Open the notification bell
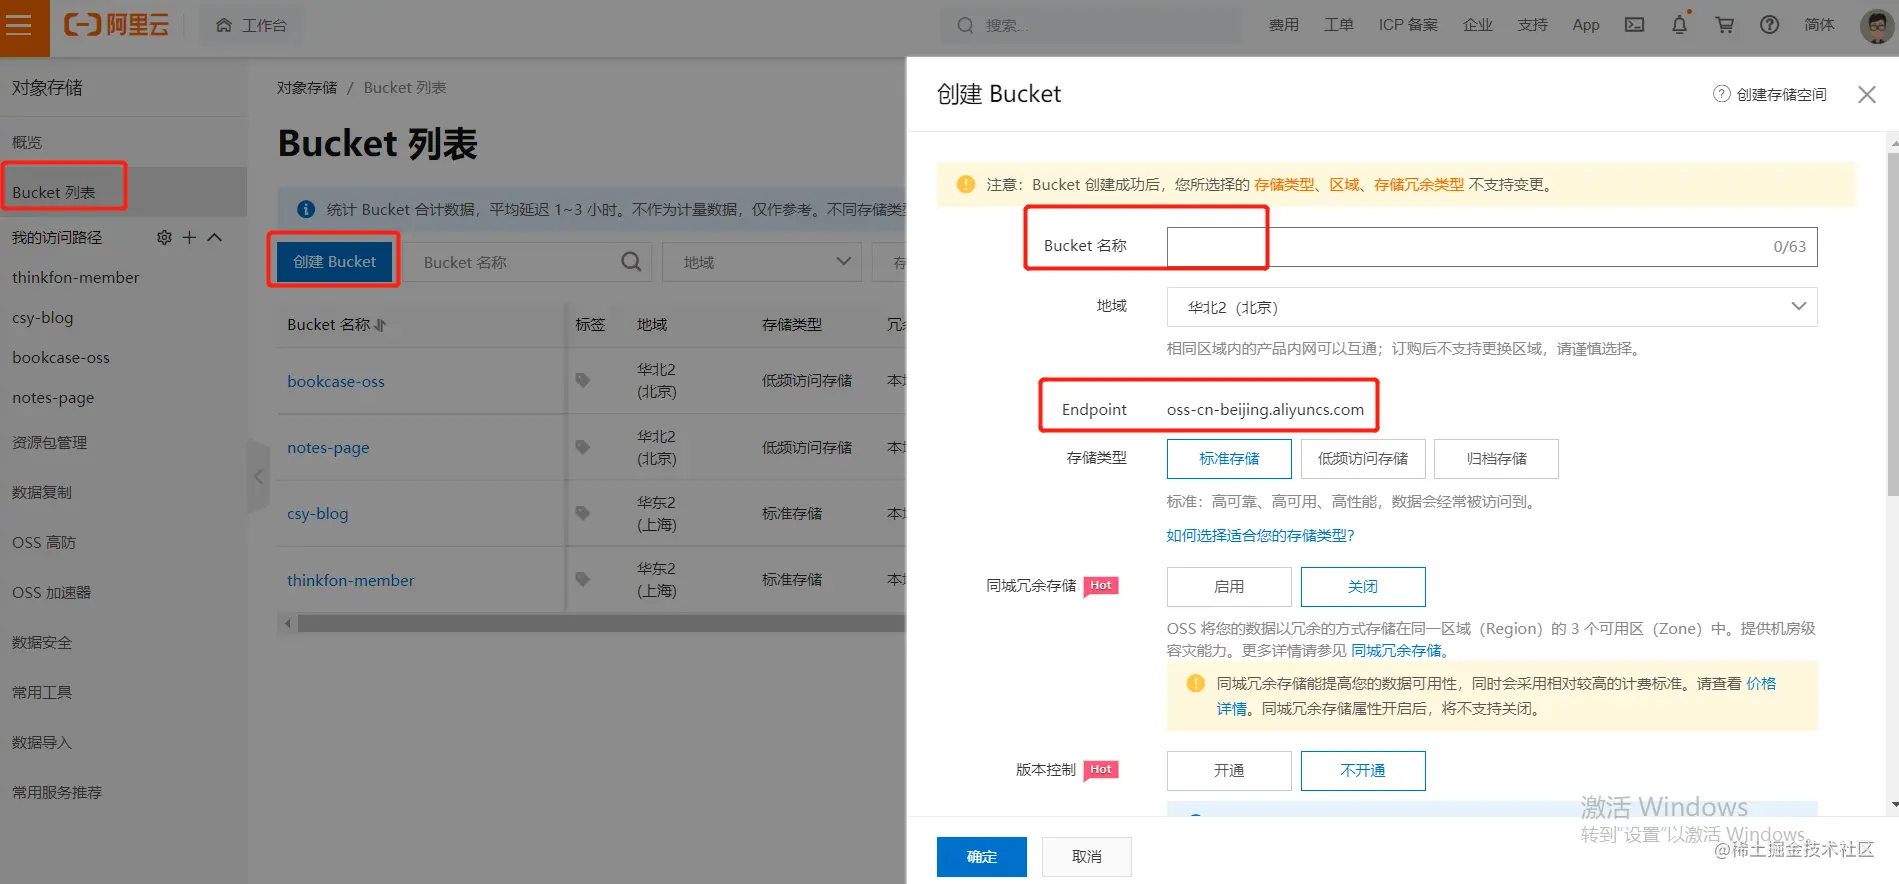 (x=1680, y=25)
